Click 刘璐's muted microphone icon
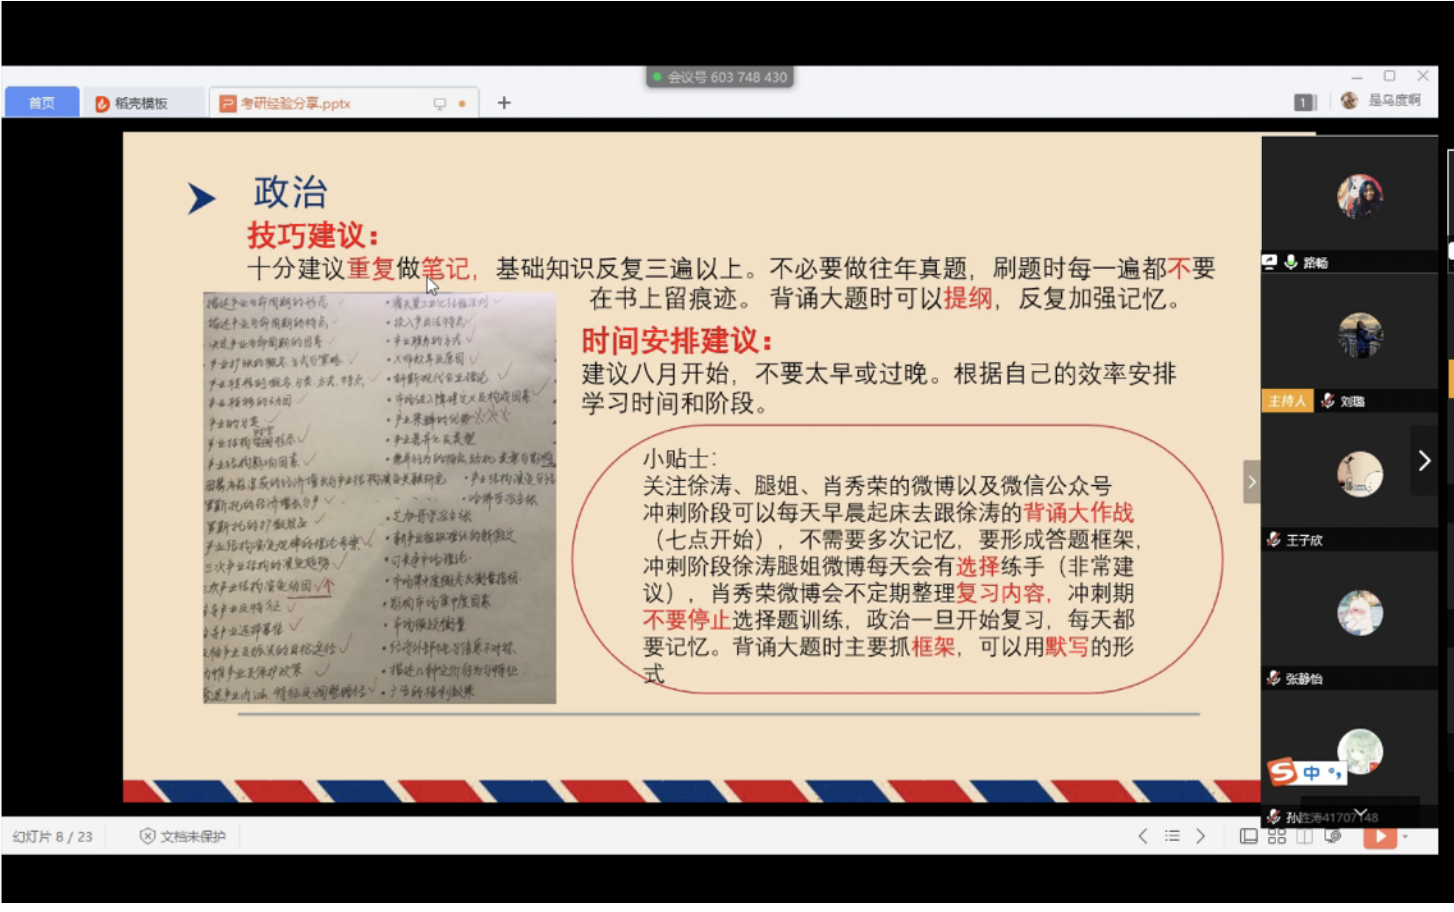This screenshot has width=1454, height=912. click(x=1328, y=401)
